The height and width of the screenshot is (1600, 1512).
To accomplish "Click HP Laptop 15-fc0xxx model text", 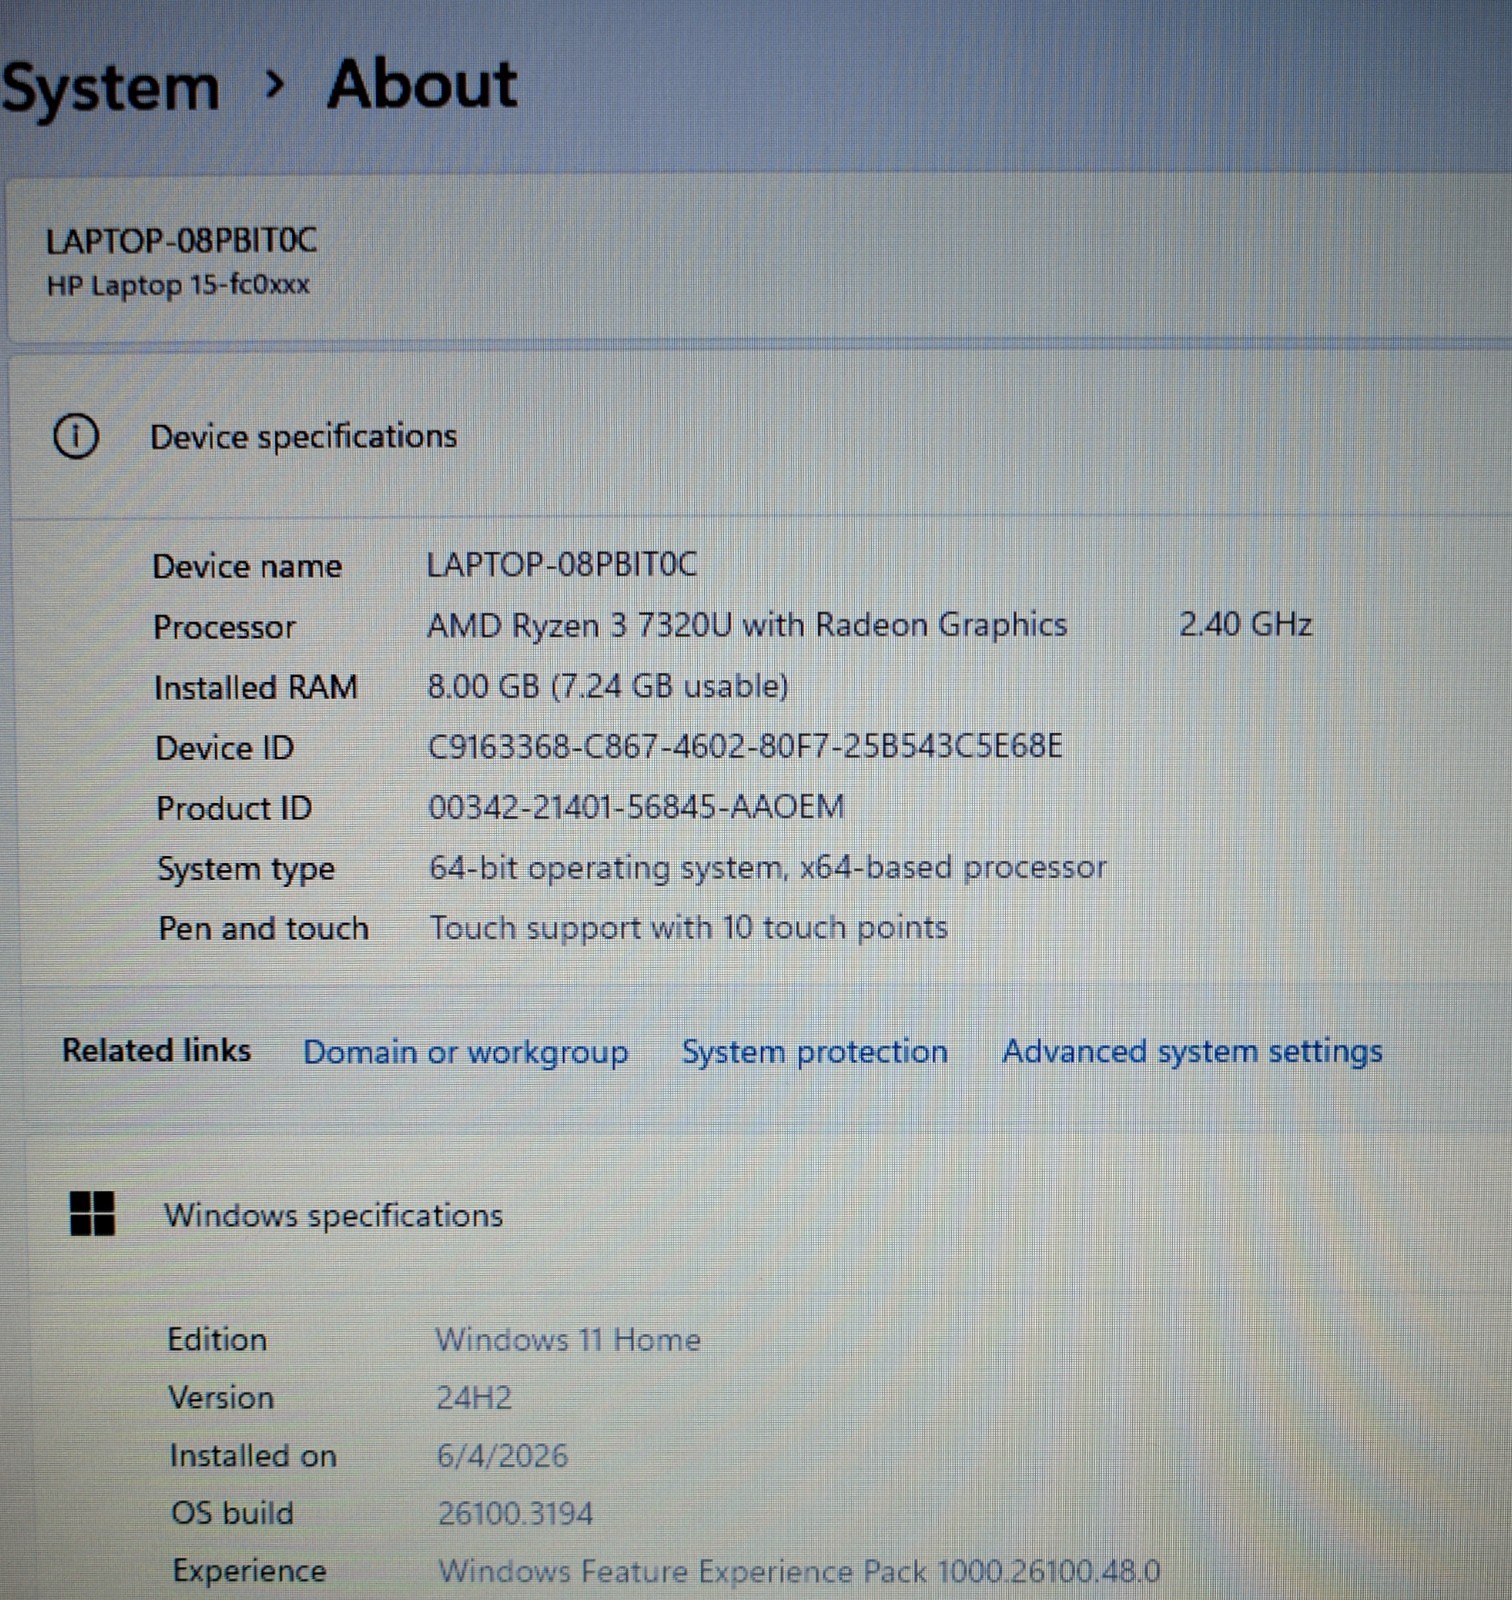I will pos(178,285).
